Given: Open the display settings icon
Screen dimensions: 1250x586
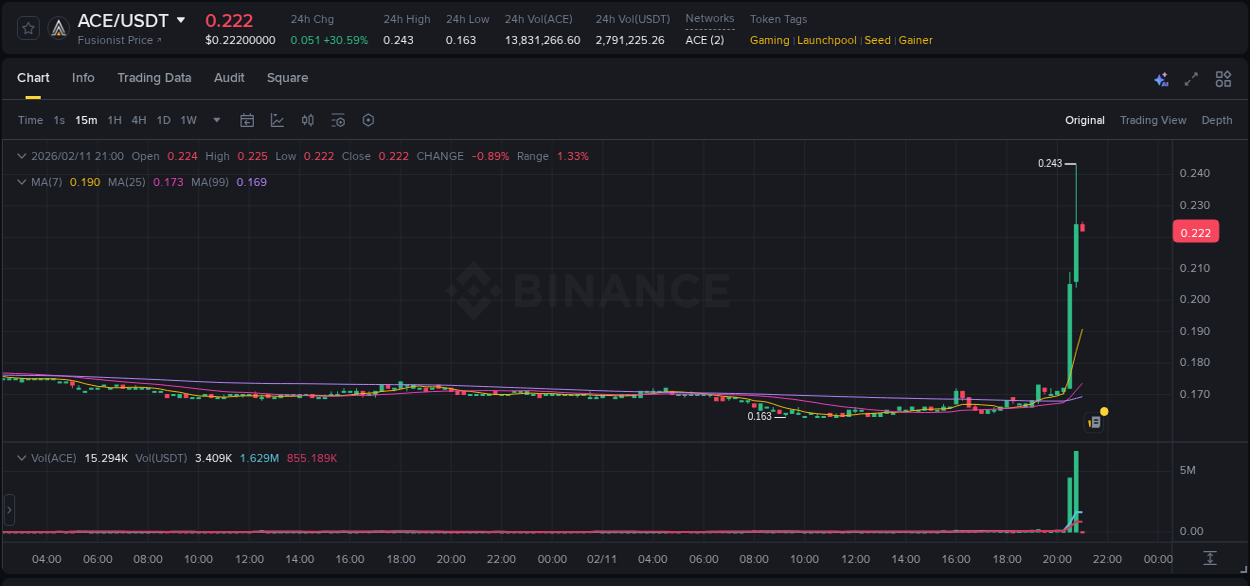Looking at the screenshot, I should tap(338, 120).
